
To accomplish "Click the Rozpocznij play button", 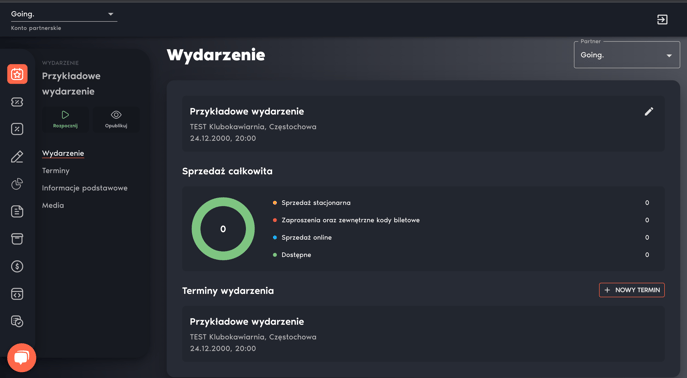I will point(65,119).
